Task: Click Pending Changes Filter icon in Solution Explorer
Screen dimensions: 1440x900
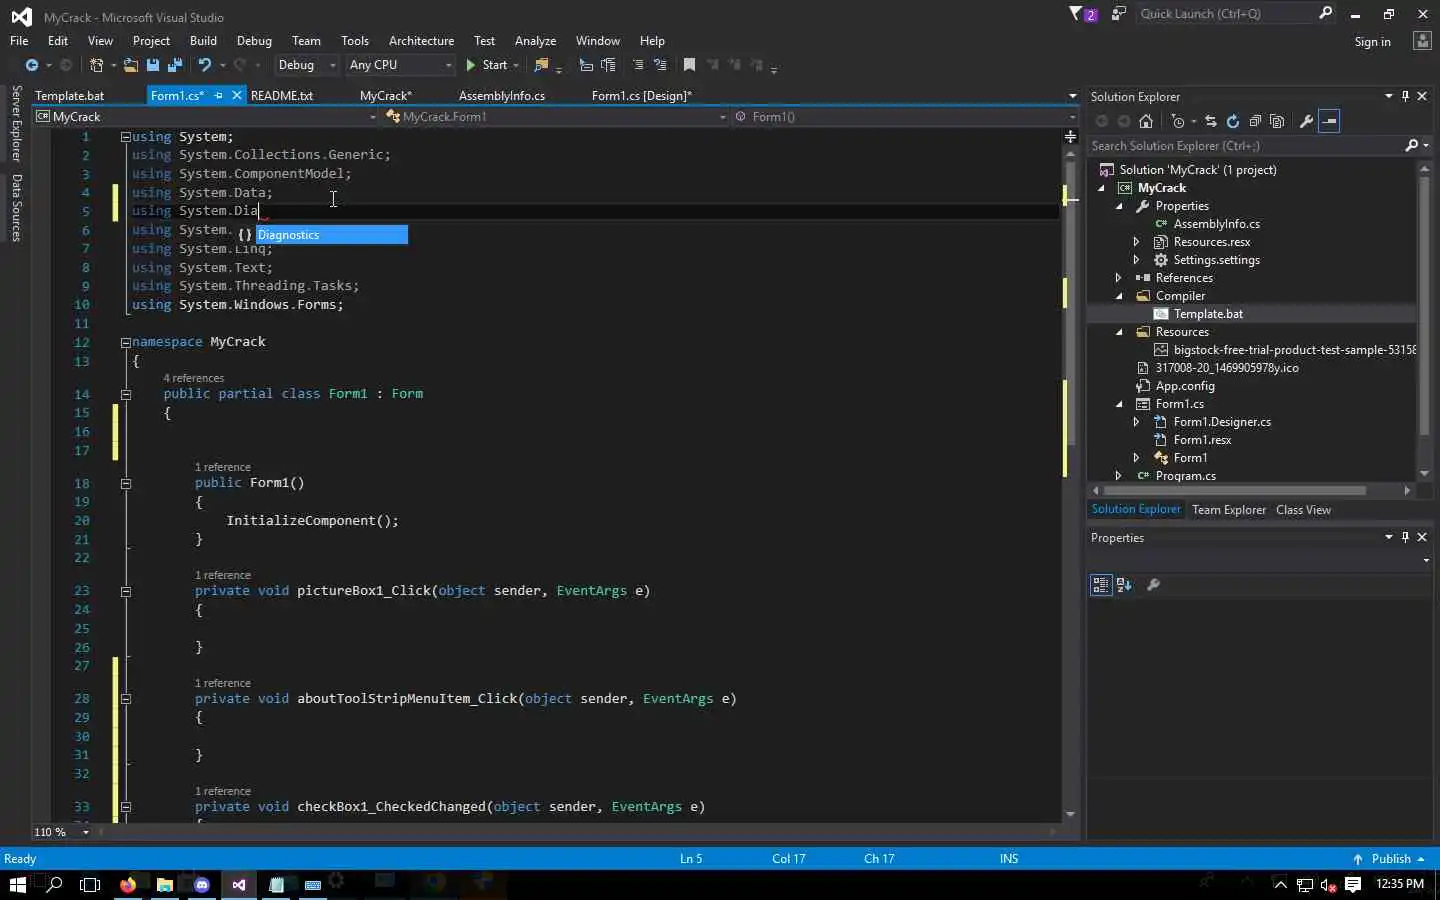Action: point(1178,121)
